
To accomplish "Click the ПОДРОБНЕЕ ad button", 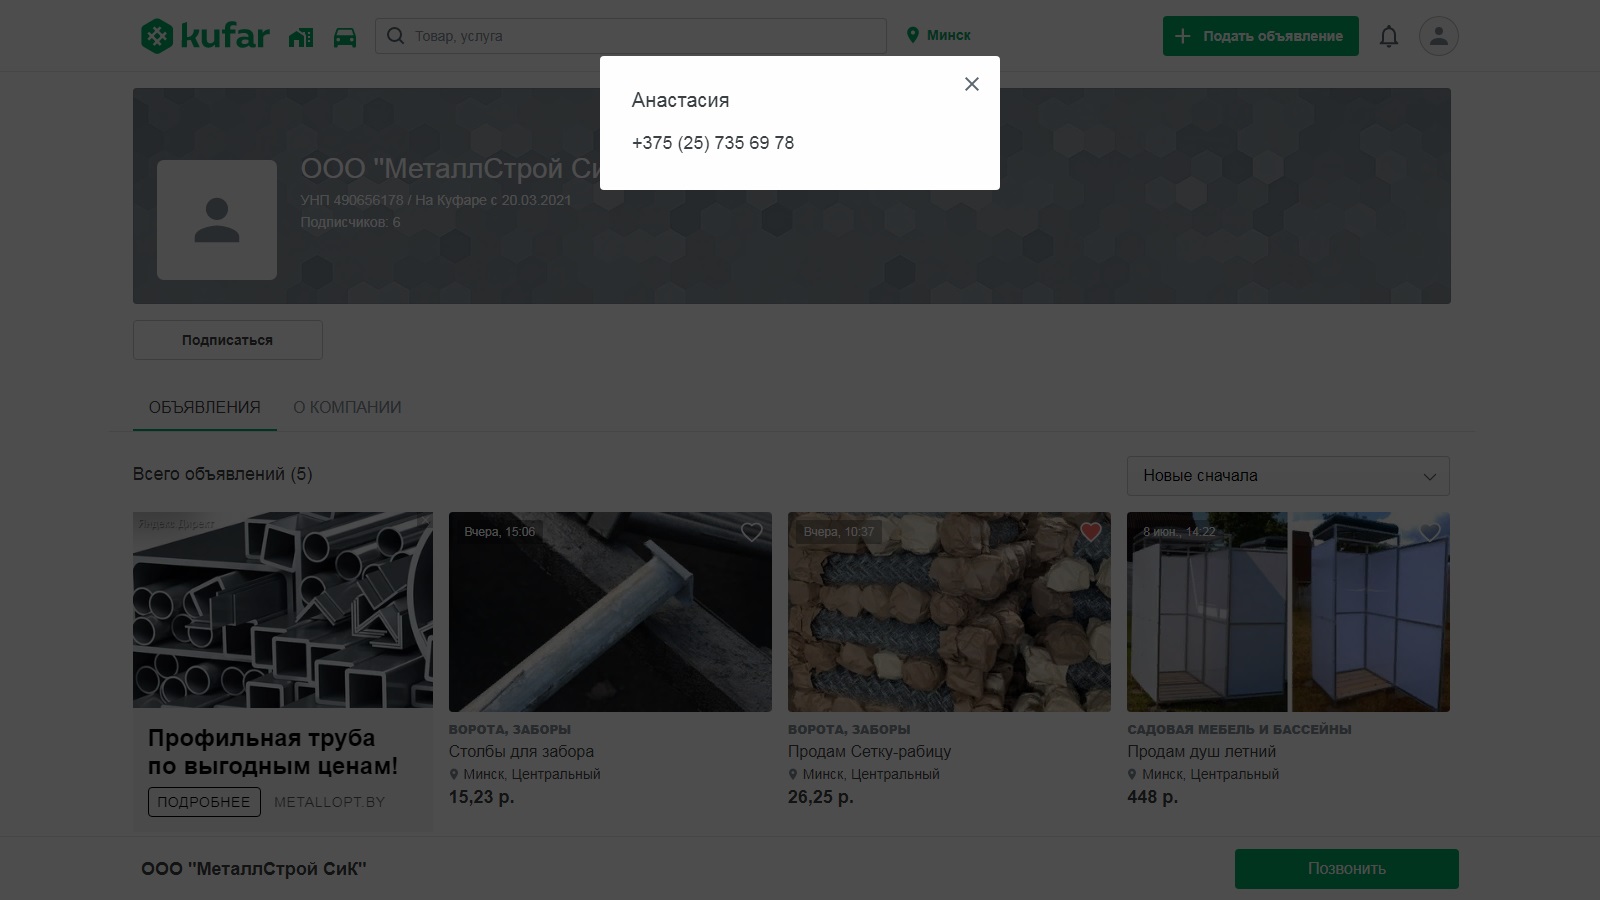I will tap(204, 802).
